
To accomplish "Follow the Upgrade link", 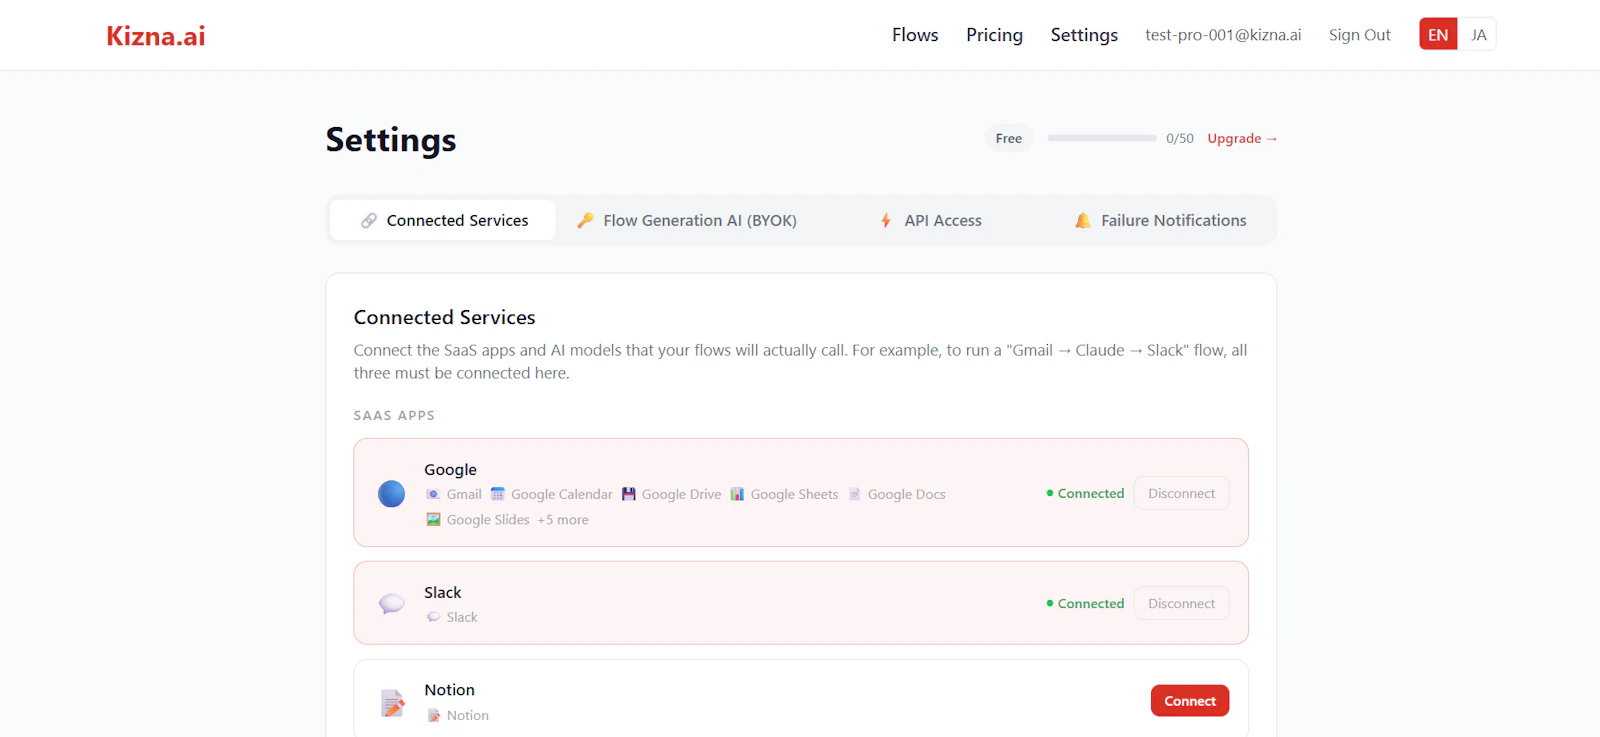I will 1242,138.
